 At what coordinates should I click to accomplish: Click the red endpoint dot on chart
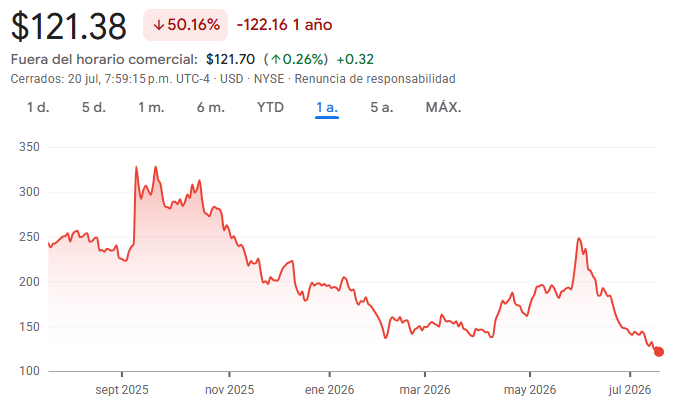[x=659, y=352]
